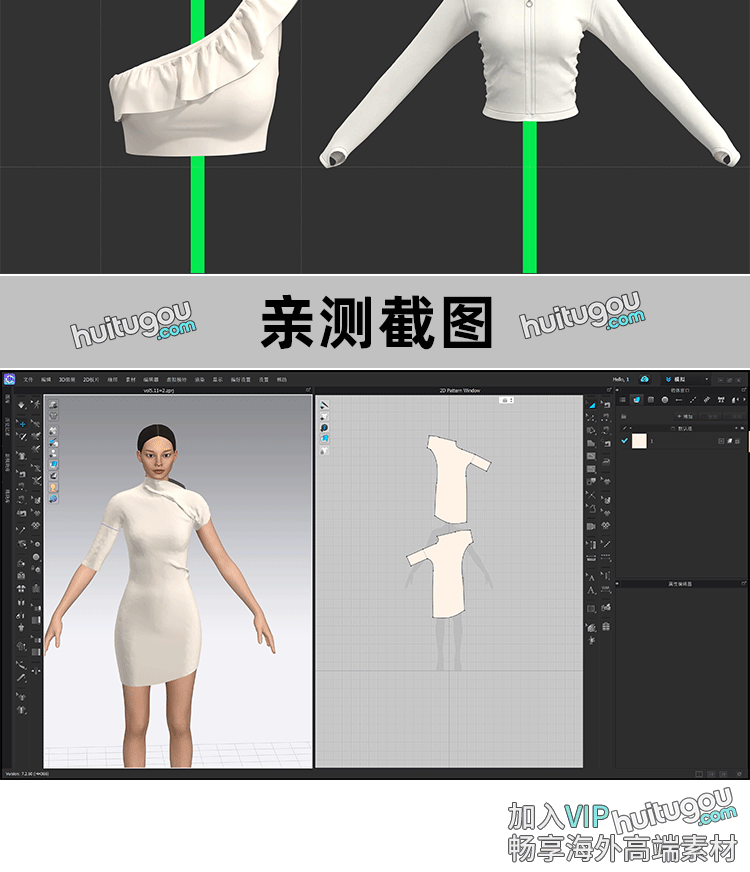Screen dimensions: 750x872
Task: Collapse the object browser using left dot
Action: [617, 390]
